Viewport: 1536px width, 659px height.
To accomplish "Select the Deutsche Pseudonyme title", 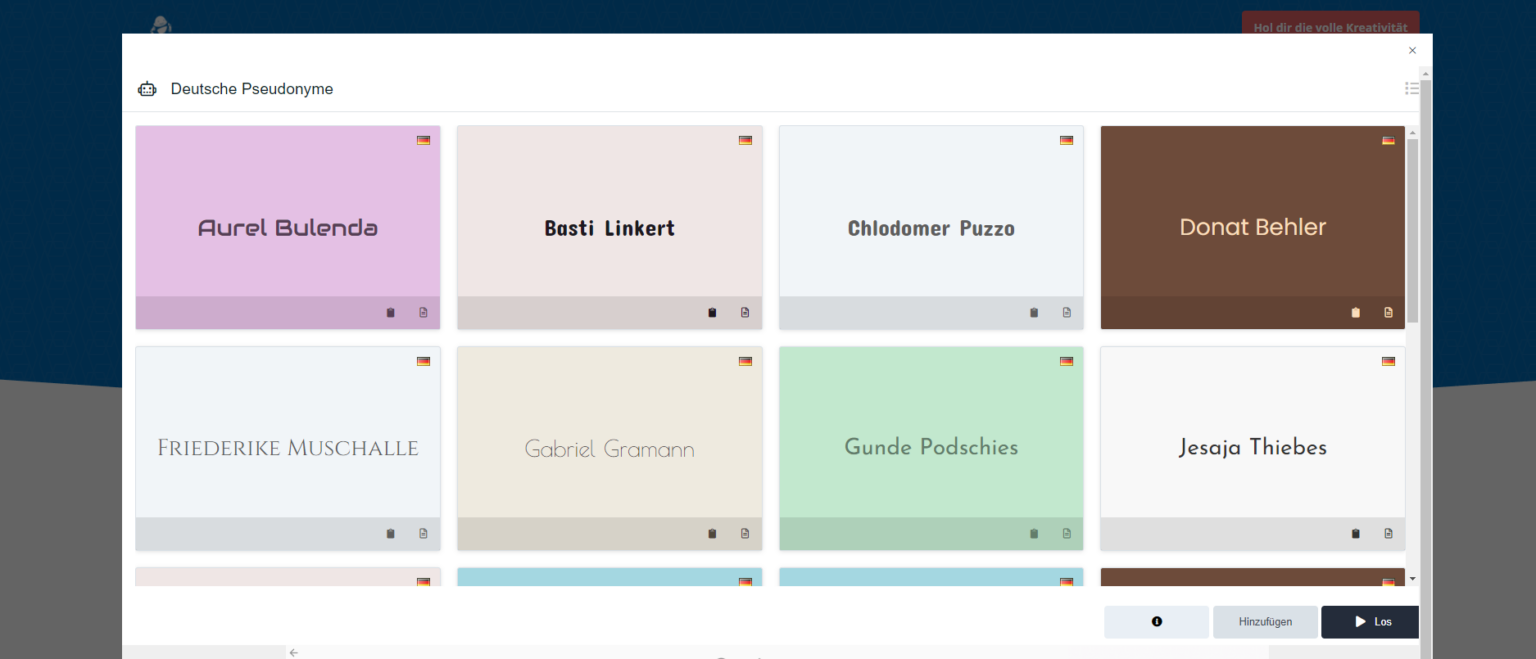I will pyautogui.click(x=252, y=89).
